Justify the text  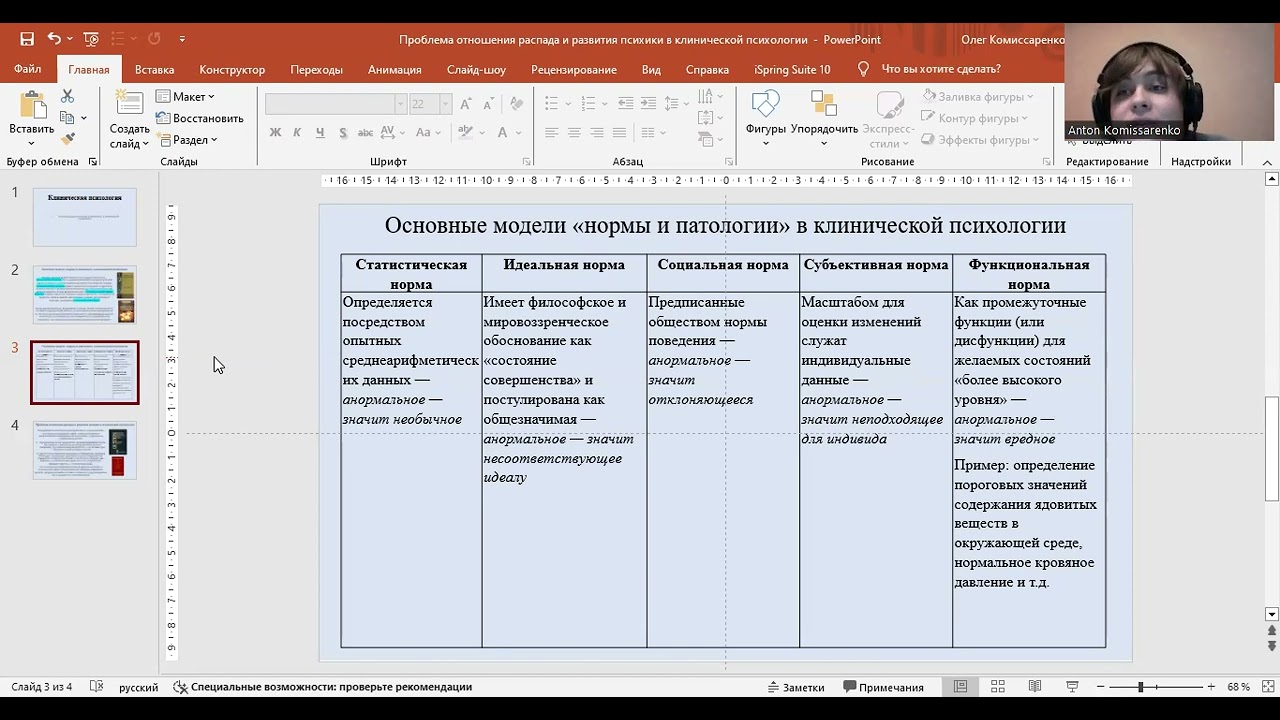tap(619, 132)
